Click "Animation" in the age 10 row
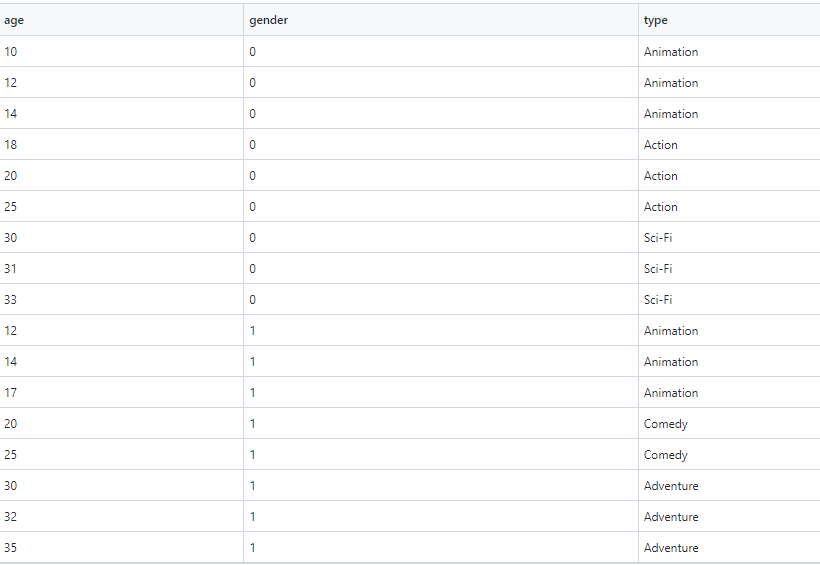Viewport: 820px width, 565px height. pos(671,52)
